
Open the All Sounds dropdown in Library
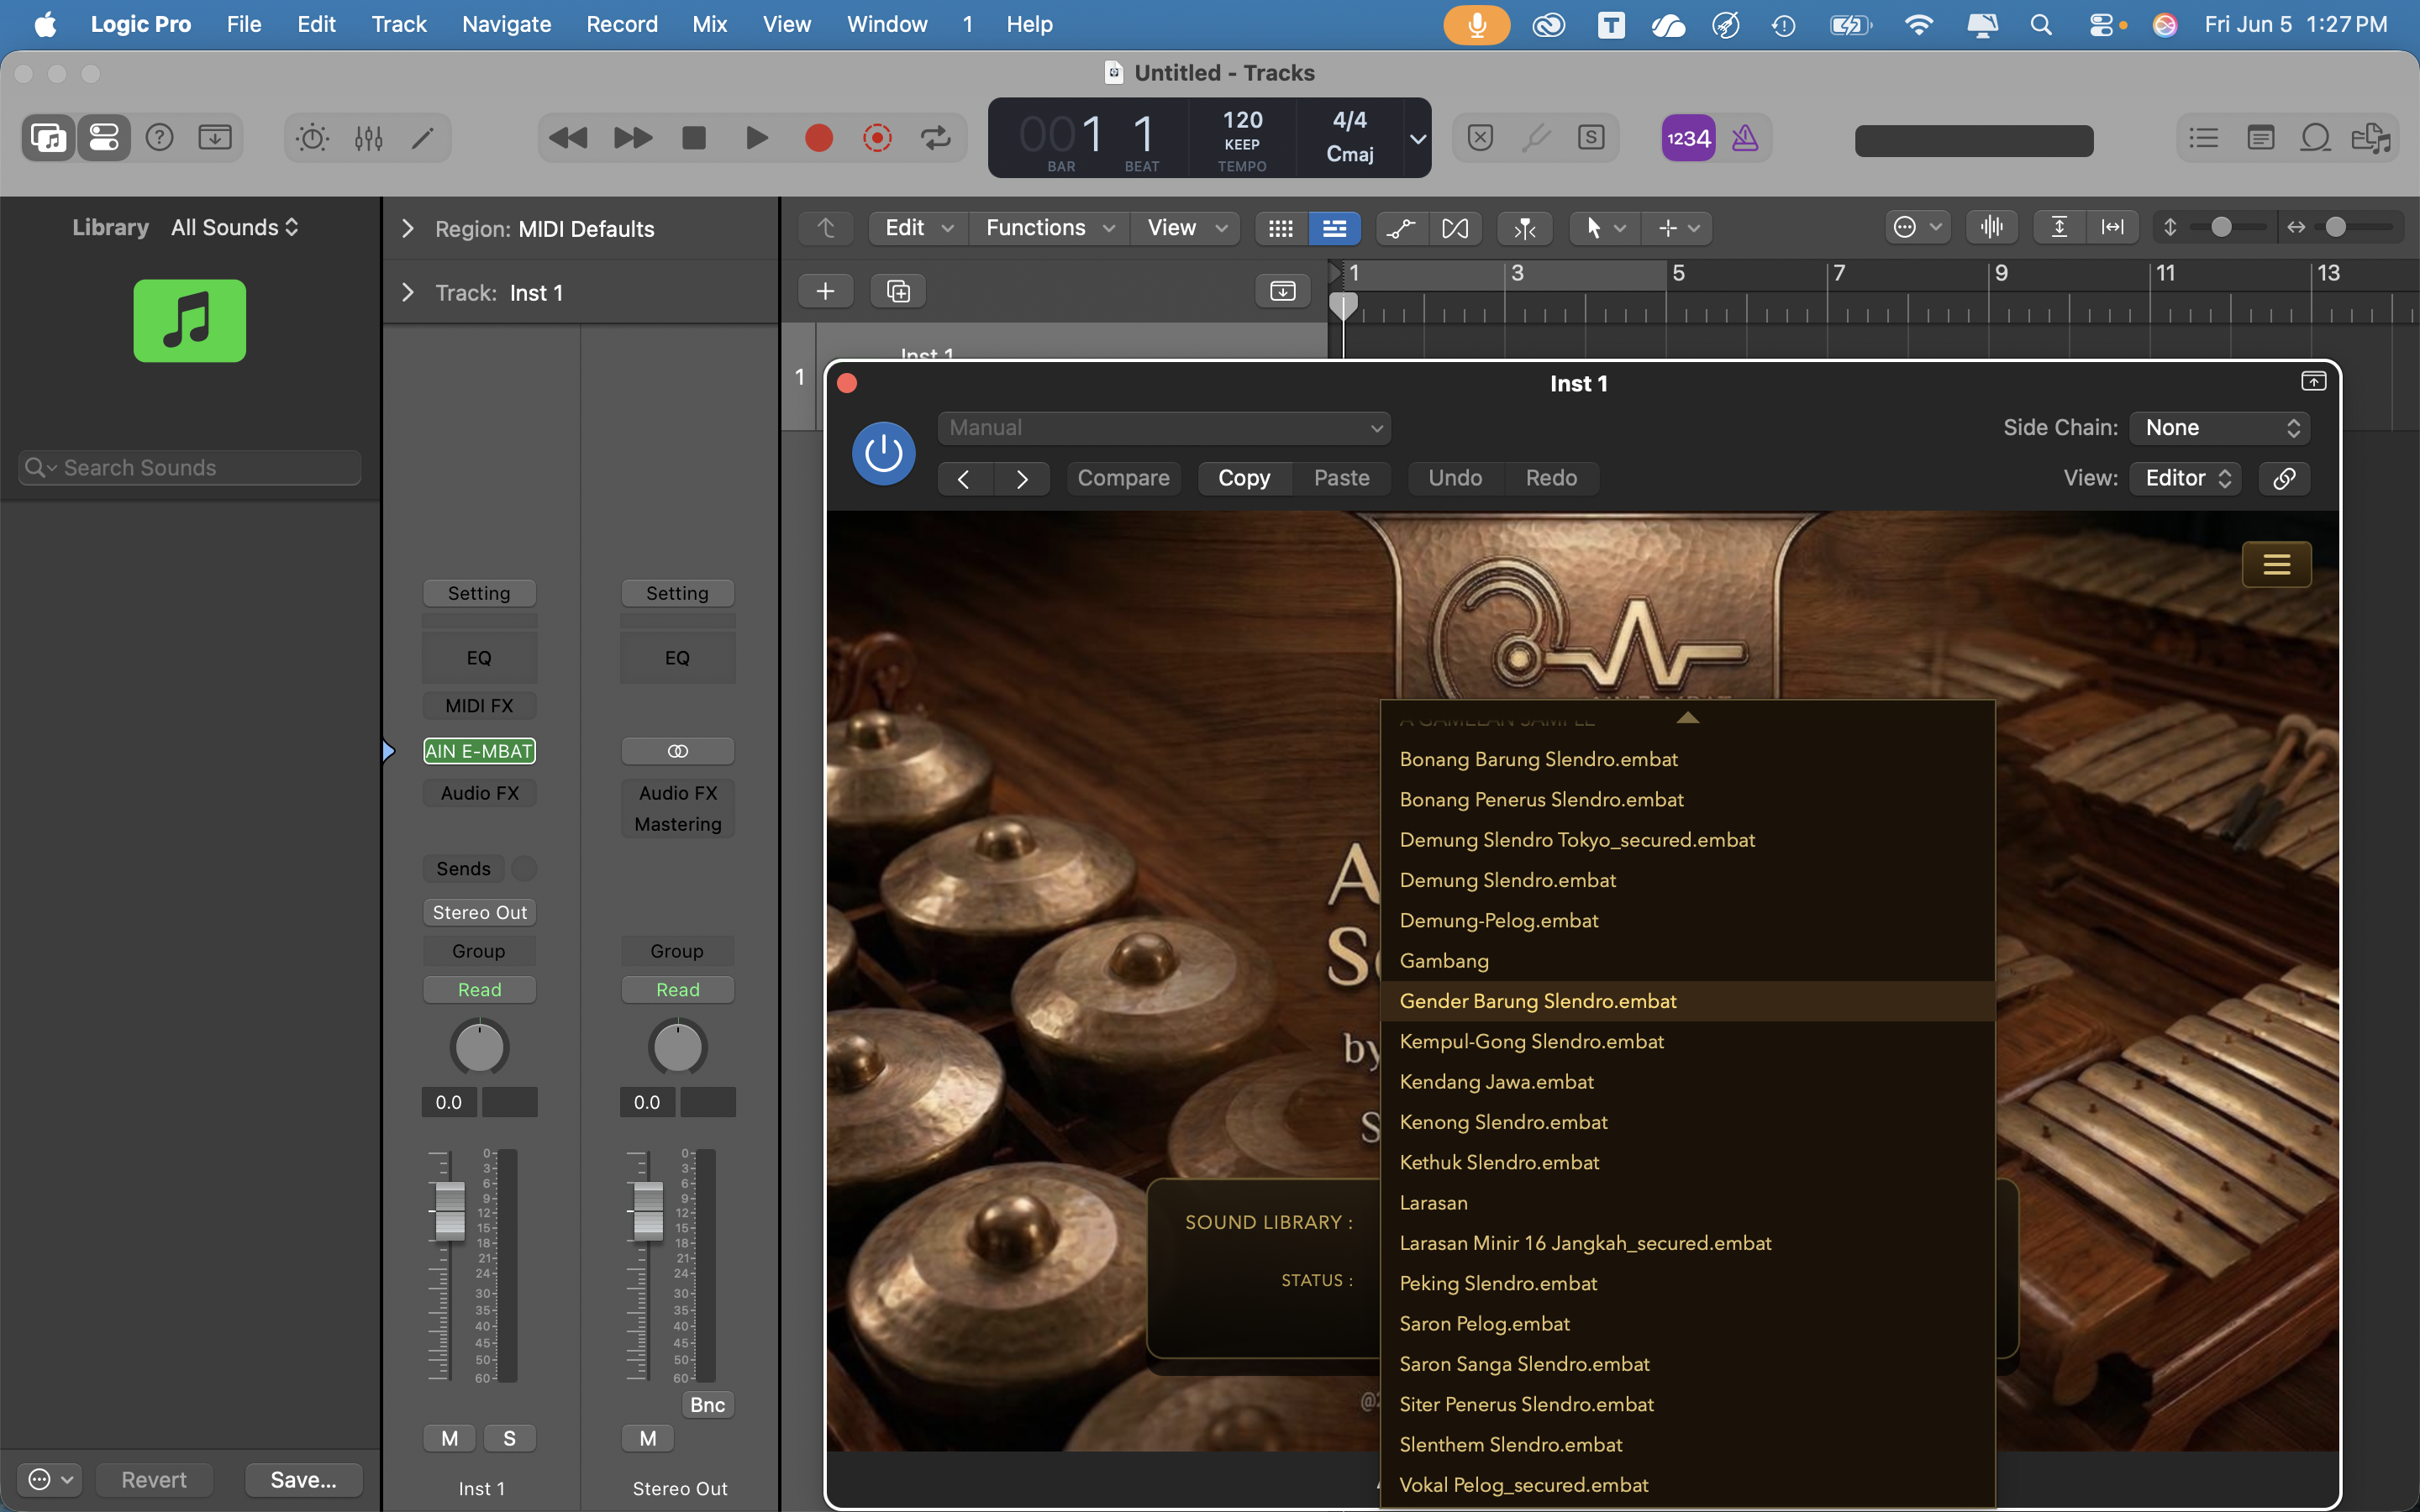pos(235,227)
